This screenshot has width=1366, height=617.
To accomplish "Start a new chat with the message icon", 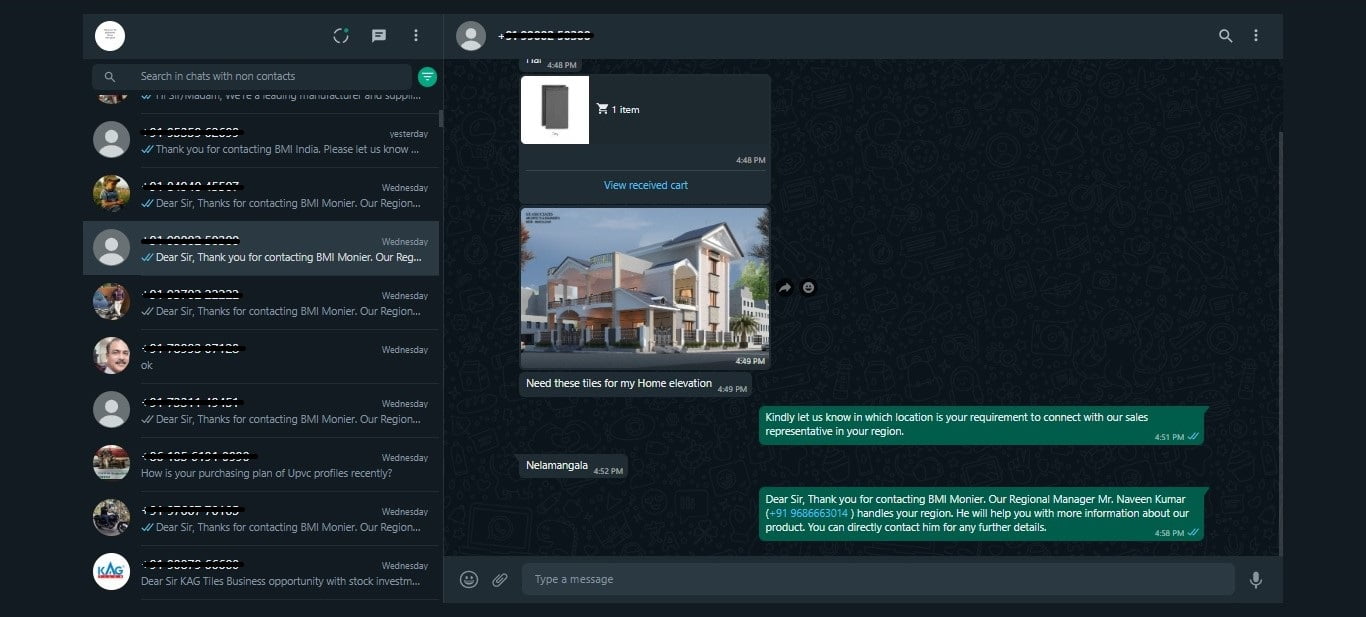I will [x=379, y=36].
